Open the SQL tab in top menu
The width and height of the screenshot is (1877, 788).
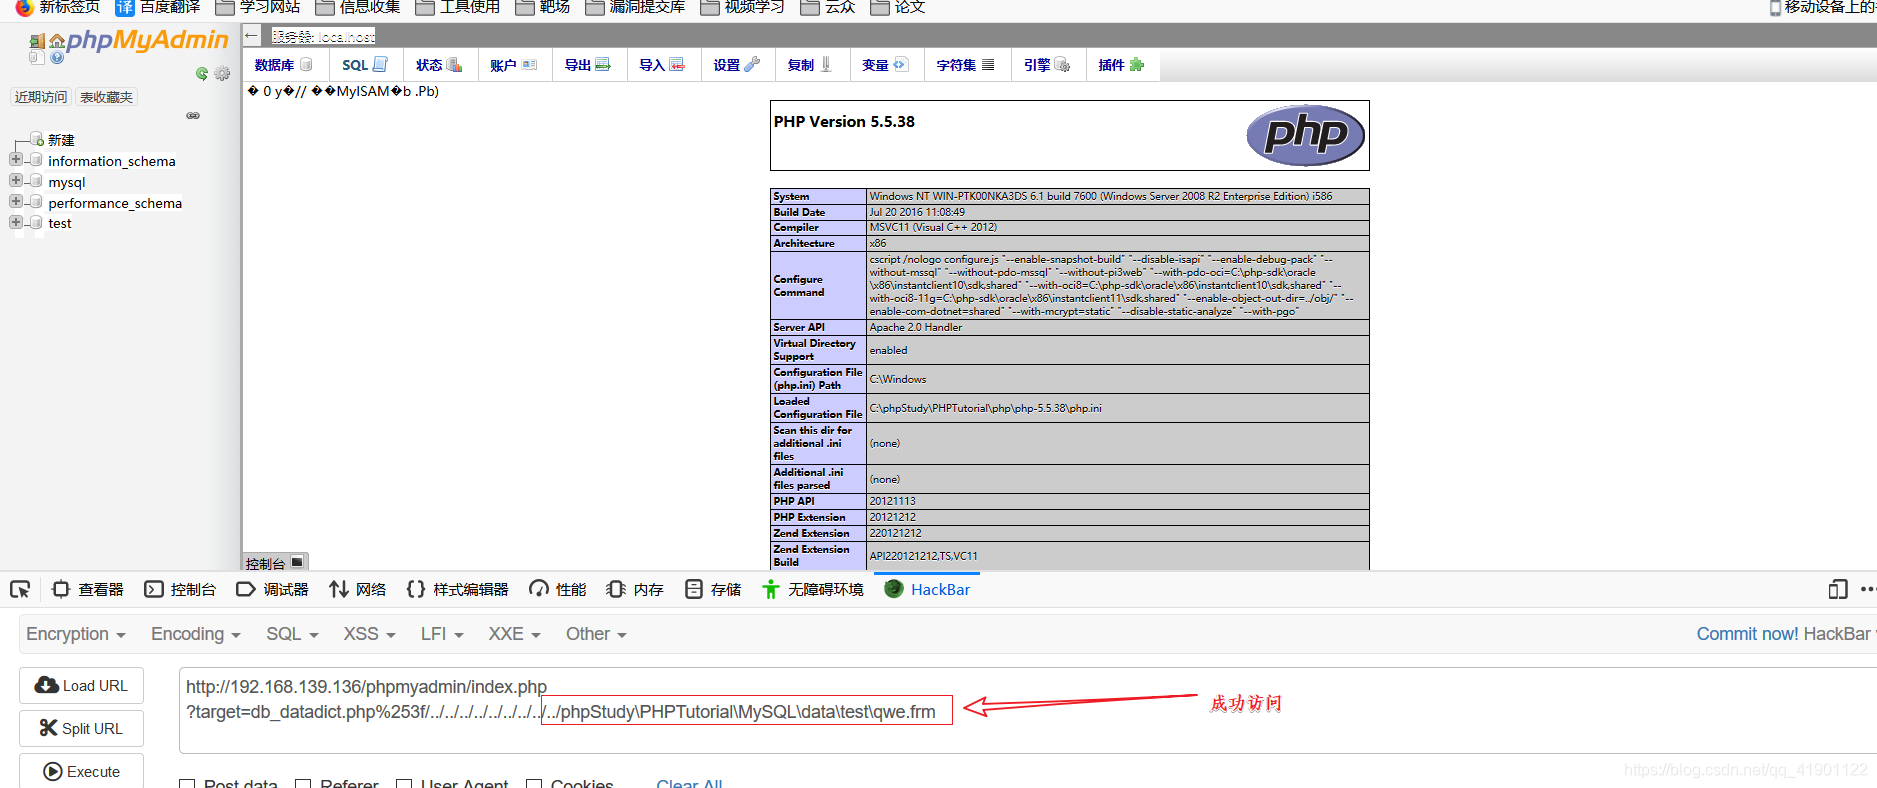(365, 65)
